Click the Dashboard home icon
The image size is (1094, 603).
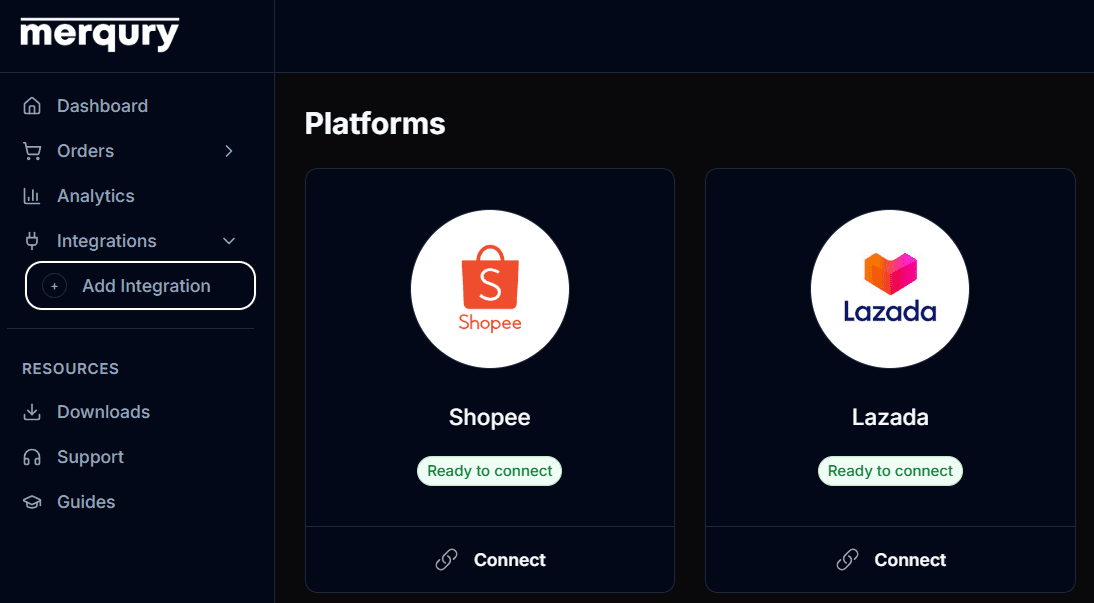[32, 106]
